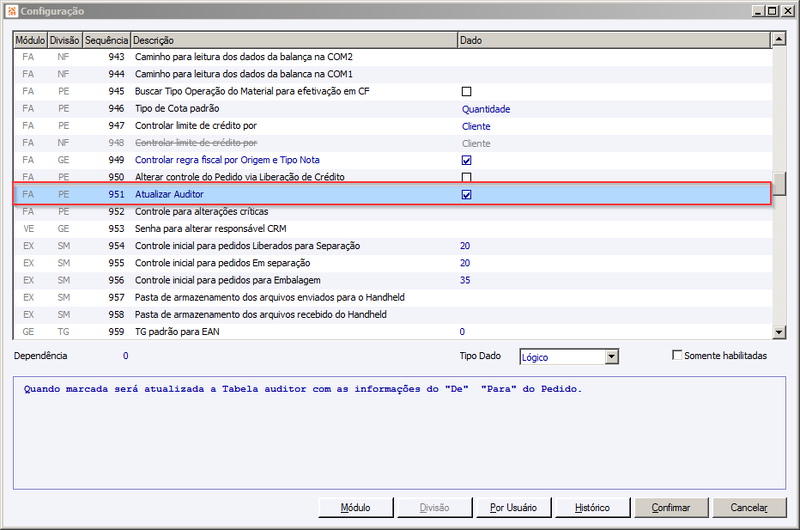
Task: Select row 943 Caminho para leitura COM2
Action: (x=392, y=57)
